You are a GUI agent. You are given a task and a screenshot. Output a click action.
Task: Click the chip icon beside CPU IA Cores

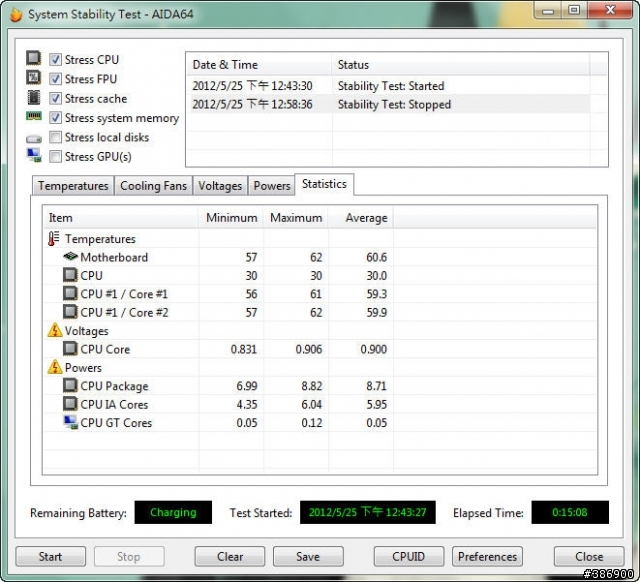pyautogui.click(x=70, y=404)
